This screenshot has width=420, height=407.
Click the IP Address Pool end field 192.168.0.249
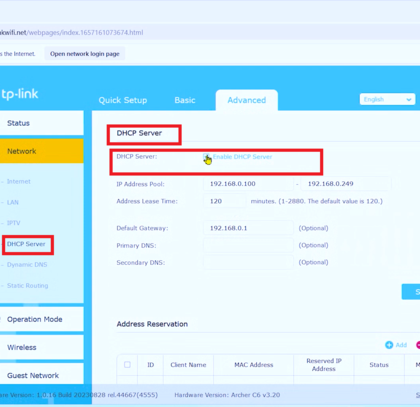click(x=346, y=184)
